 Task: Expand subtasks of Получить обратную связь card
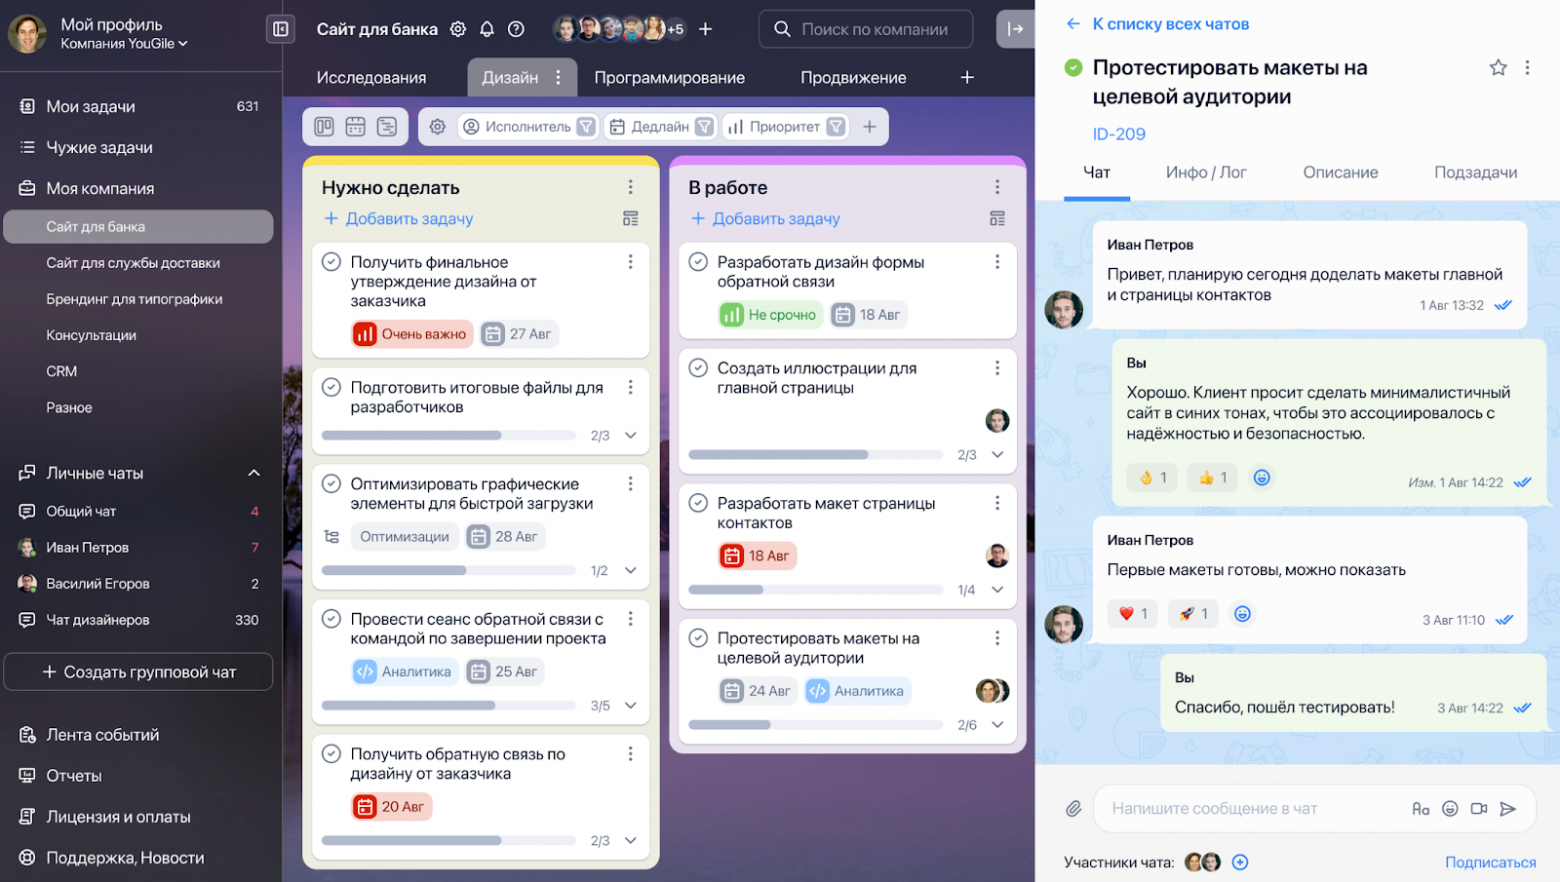[x=631, y=840]
